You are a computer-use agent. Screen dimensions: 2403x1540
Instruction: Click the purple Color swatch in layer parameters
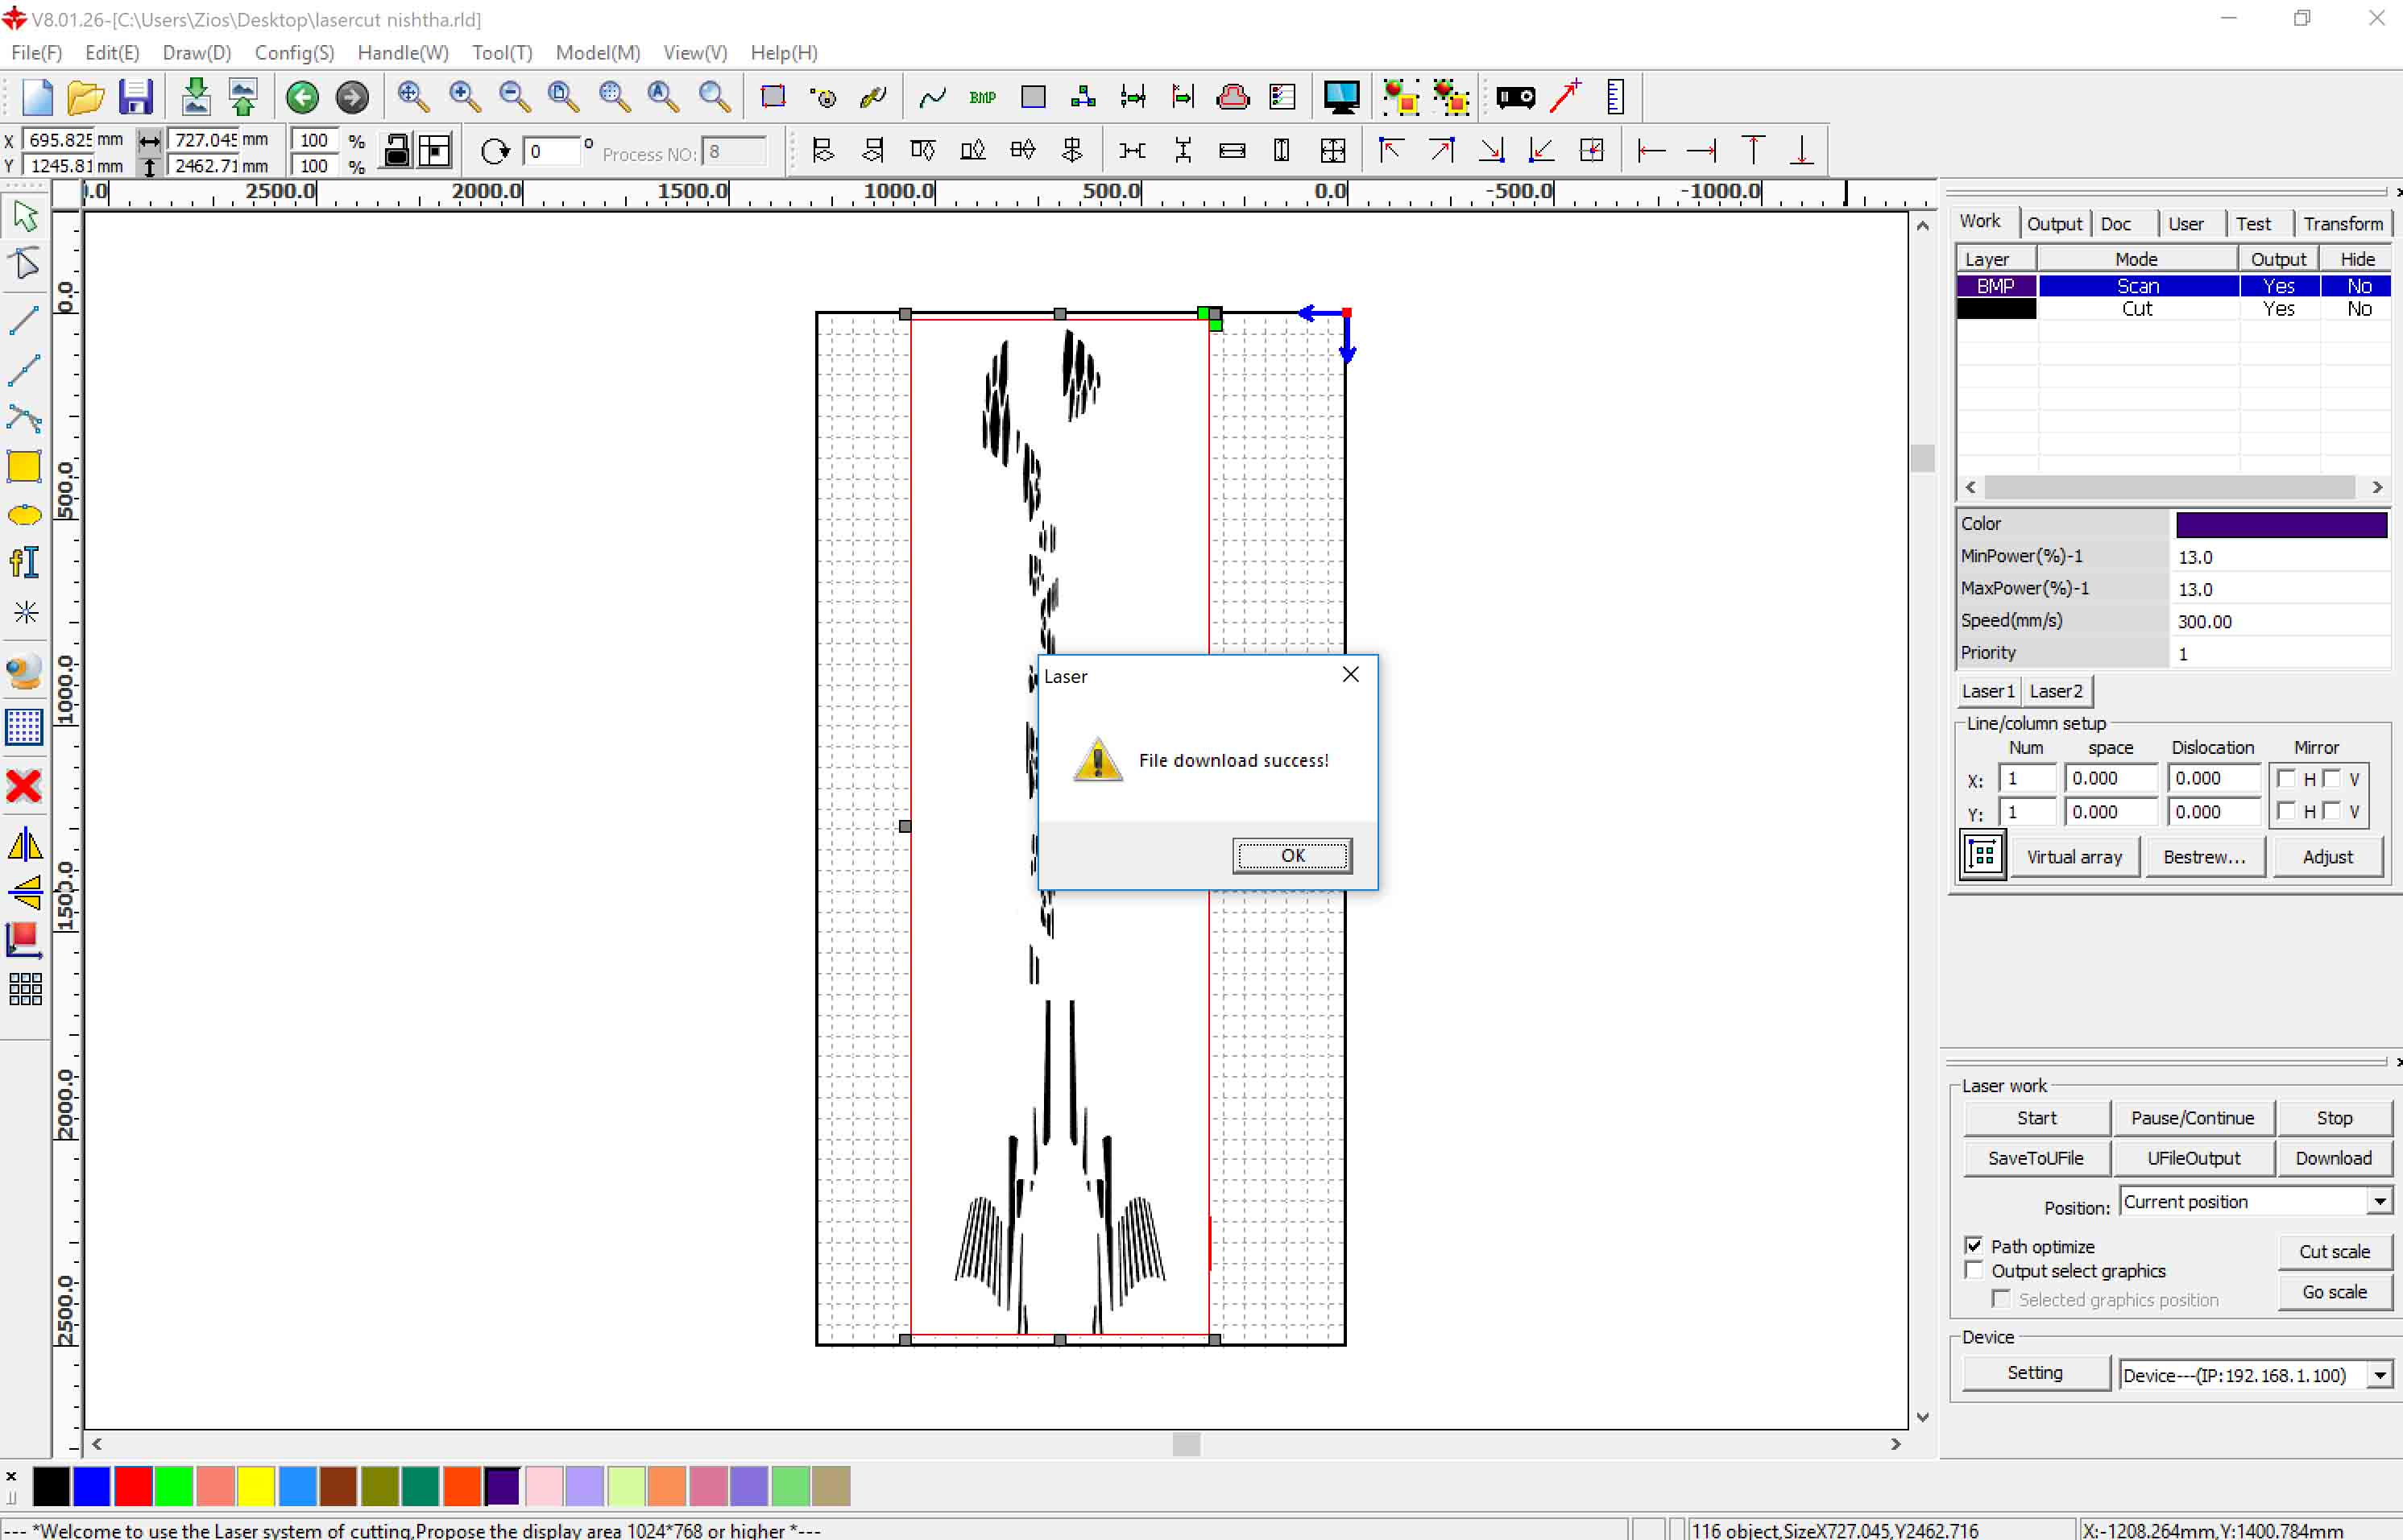point(2281,524)
